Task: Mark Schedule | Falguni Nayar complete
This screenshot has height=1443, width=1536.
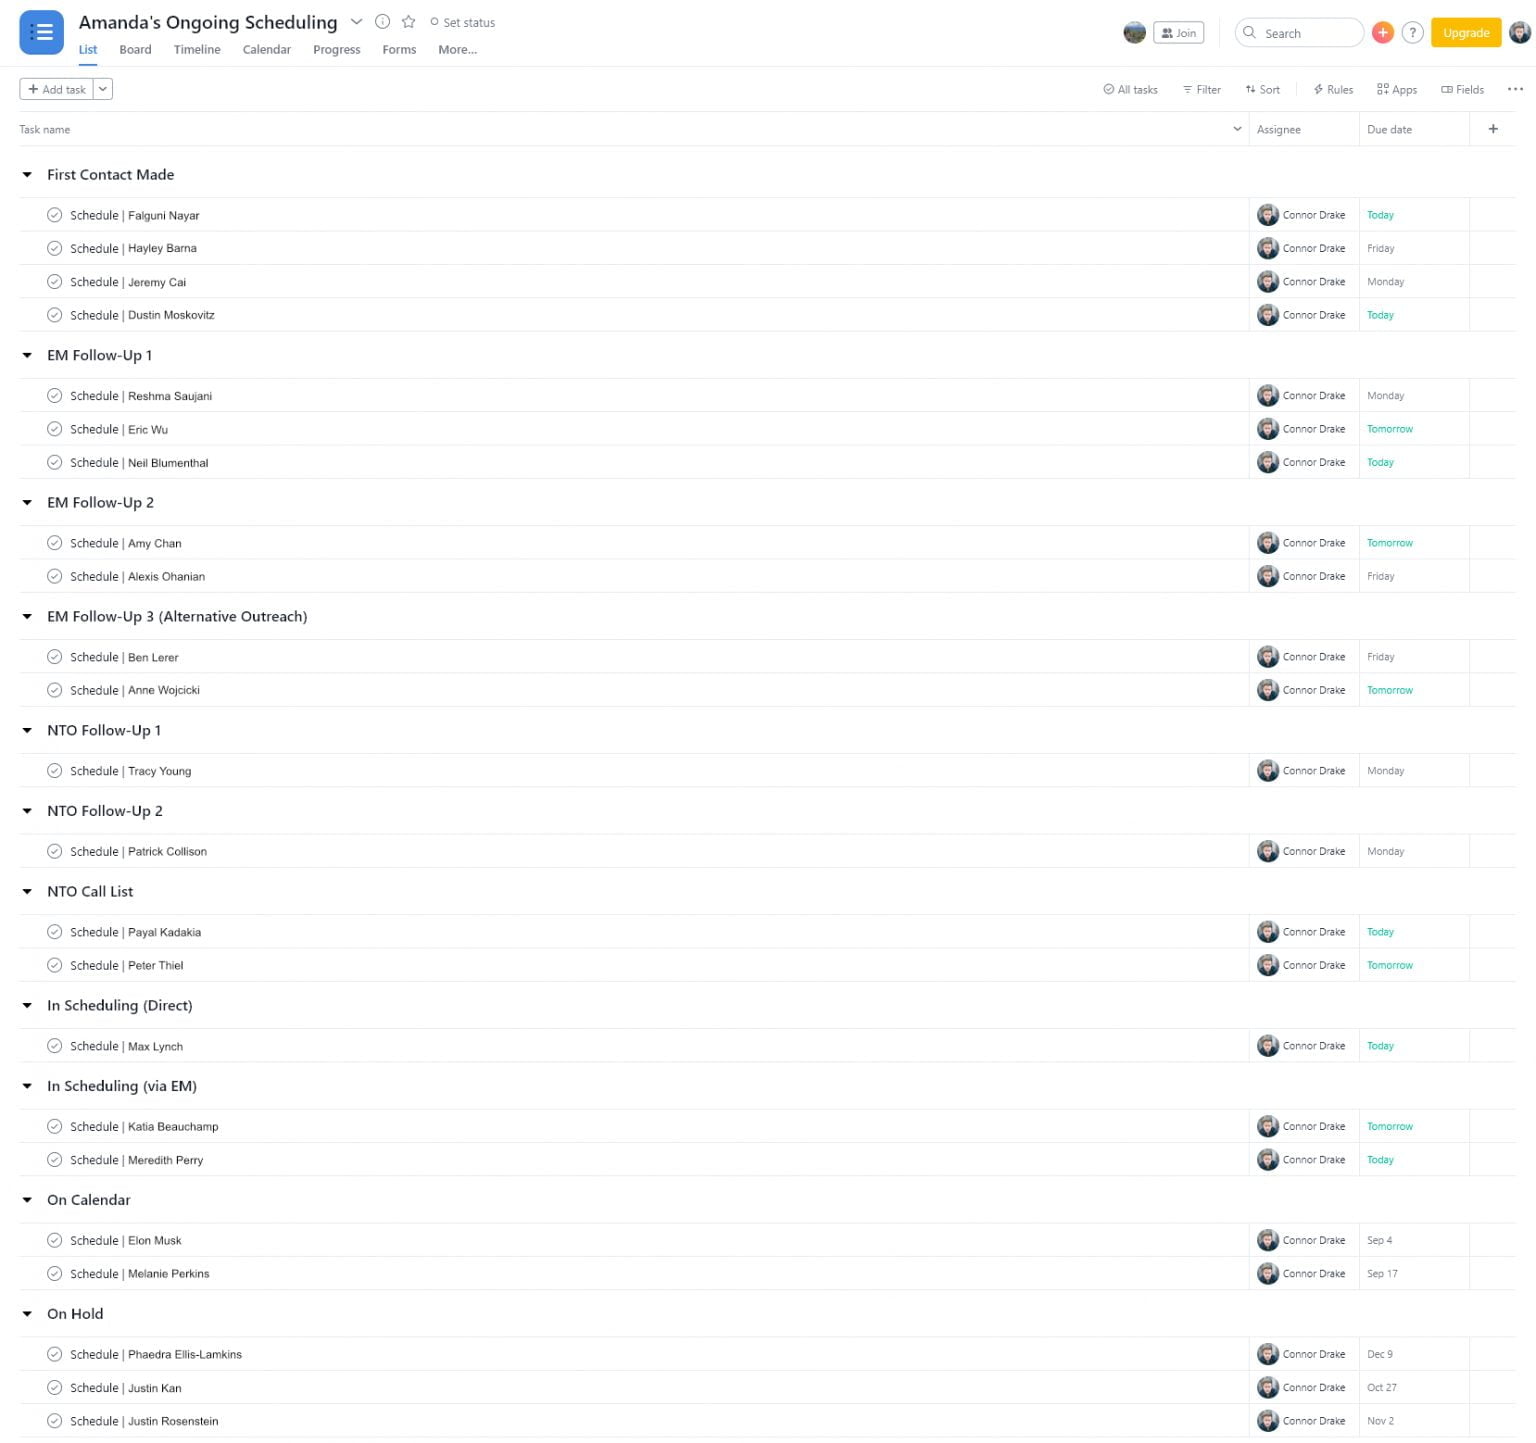Action: pos(55,214)
